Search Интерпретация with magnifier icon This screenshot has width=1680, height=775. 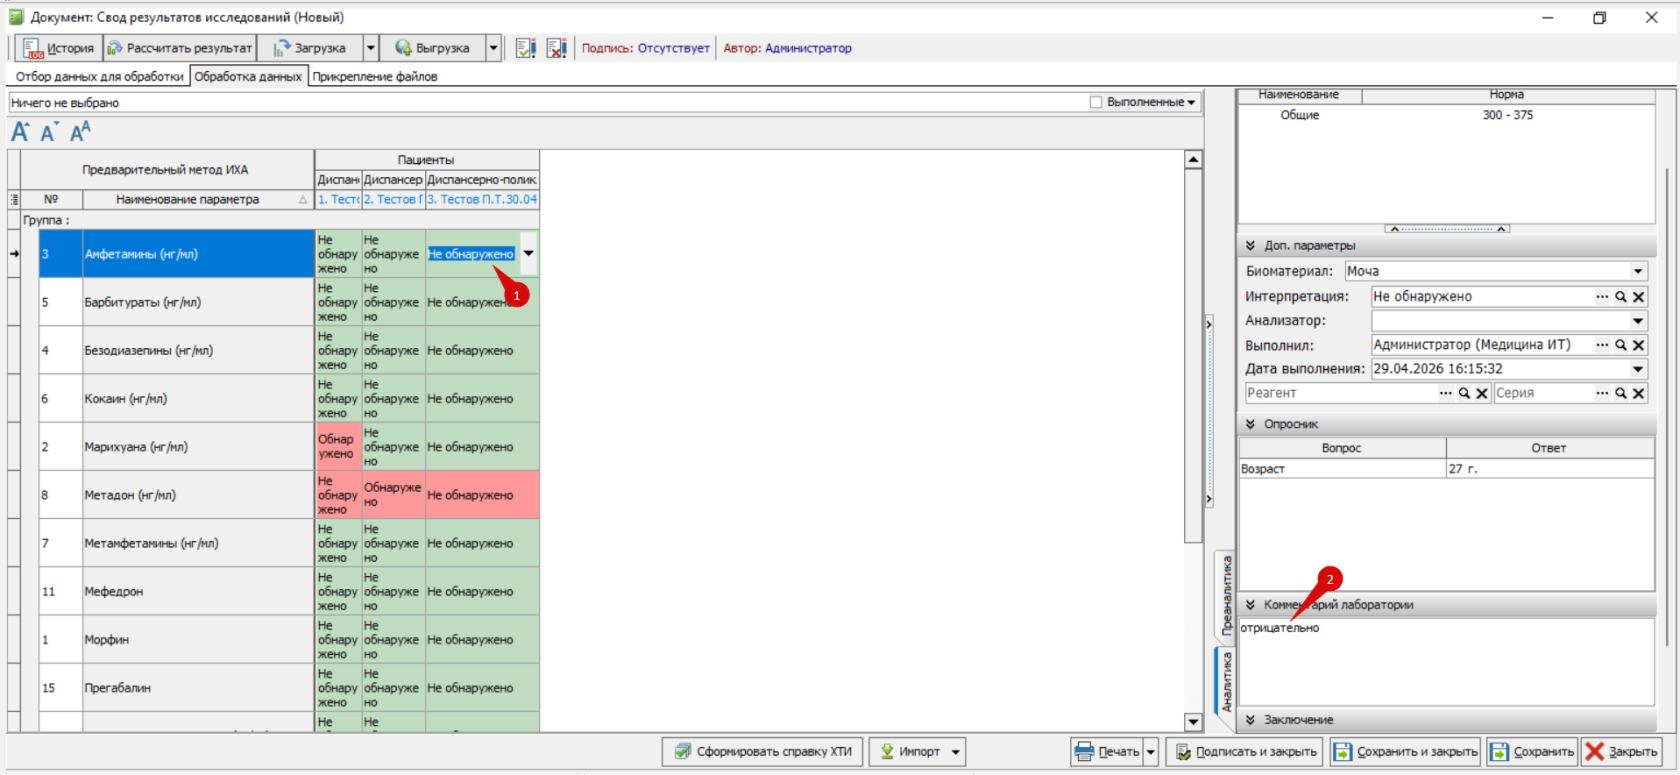coord(1621,296)
